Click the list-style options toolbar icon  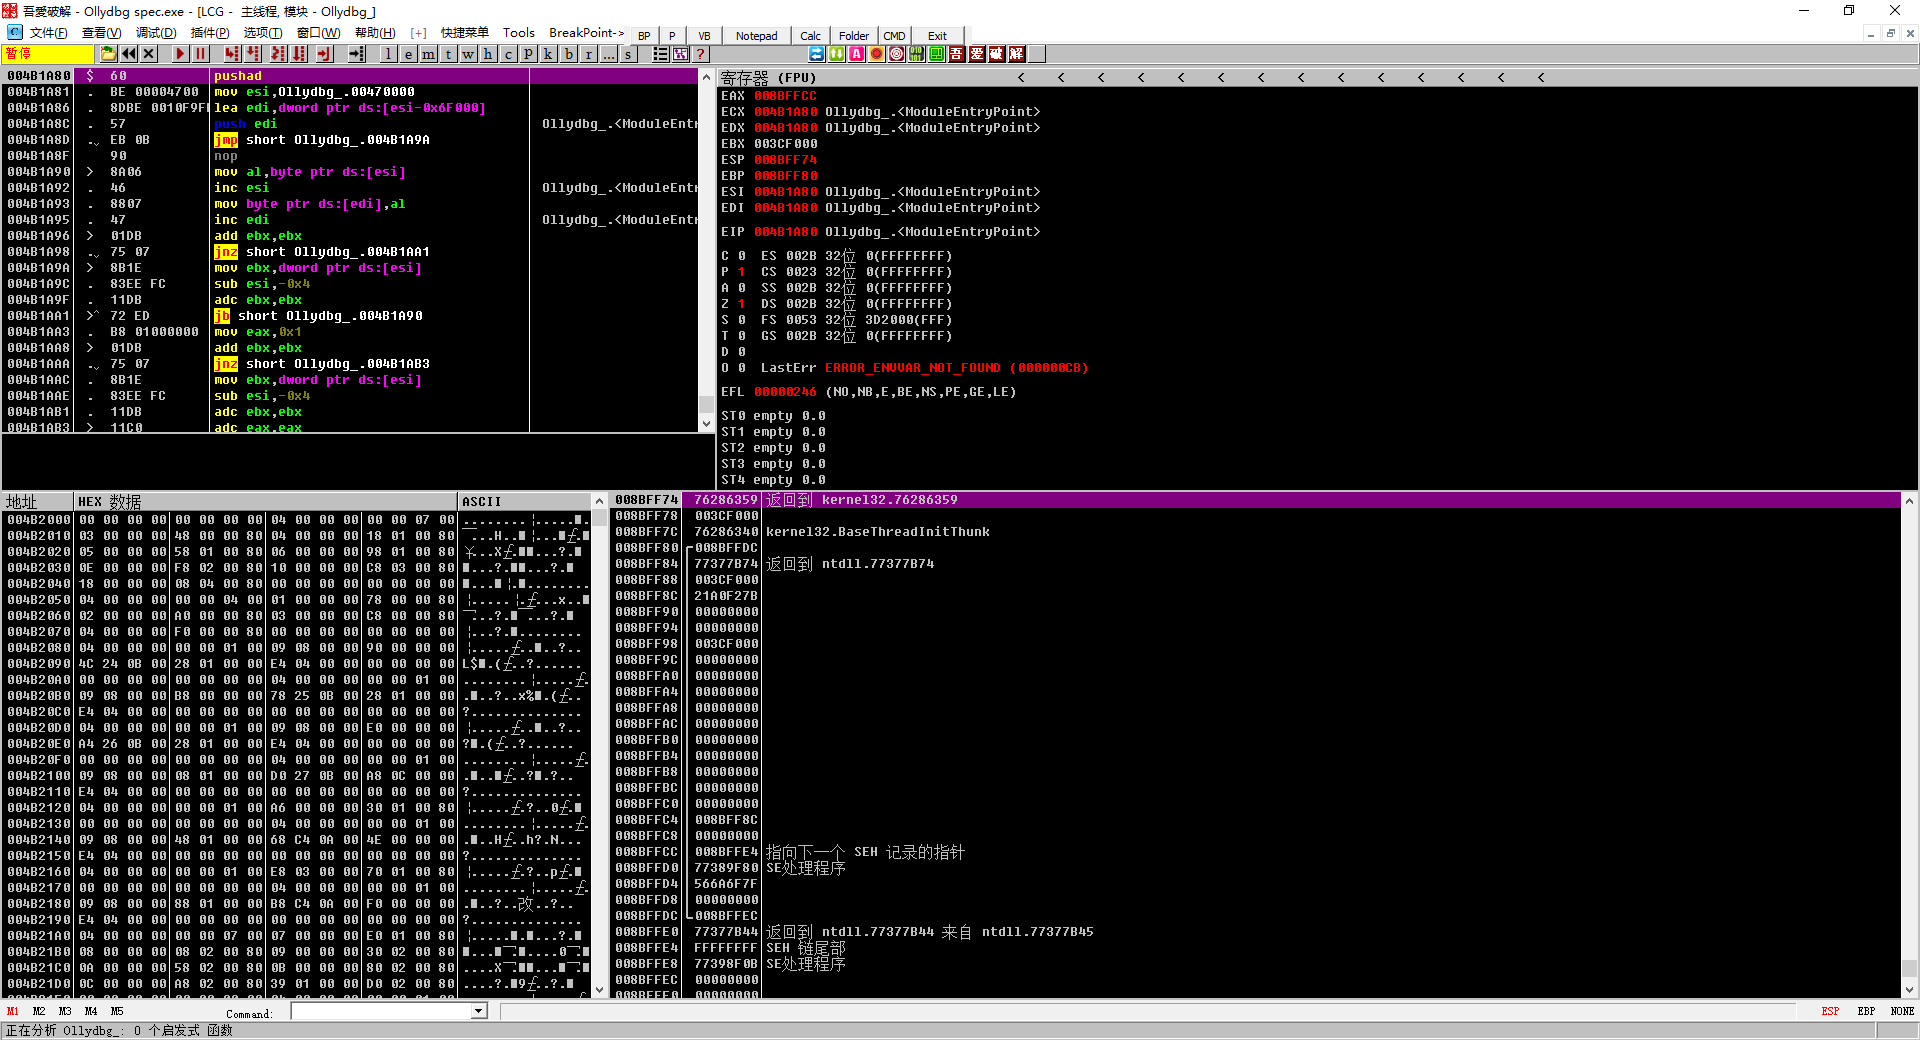pos(661,54)
